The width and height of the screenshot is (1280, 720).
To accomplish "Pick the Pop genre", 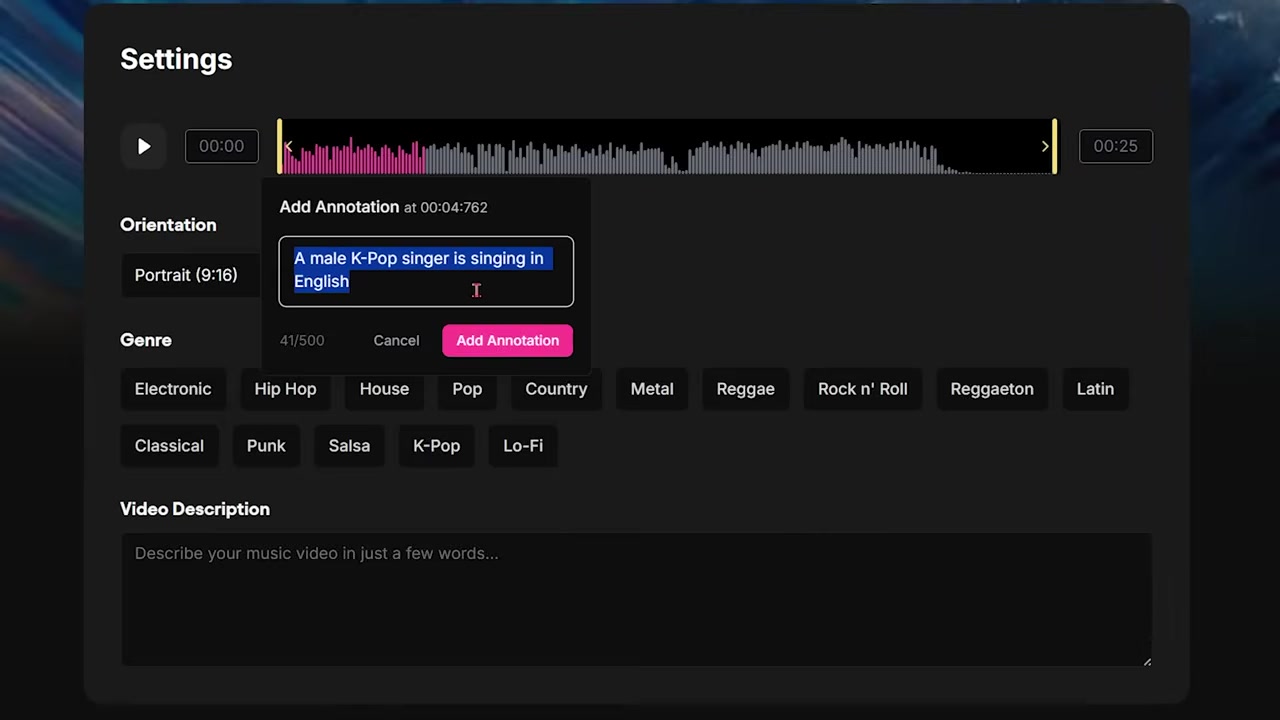I will (x=467, y=389).
